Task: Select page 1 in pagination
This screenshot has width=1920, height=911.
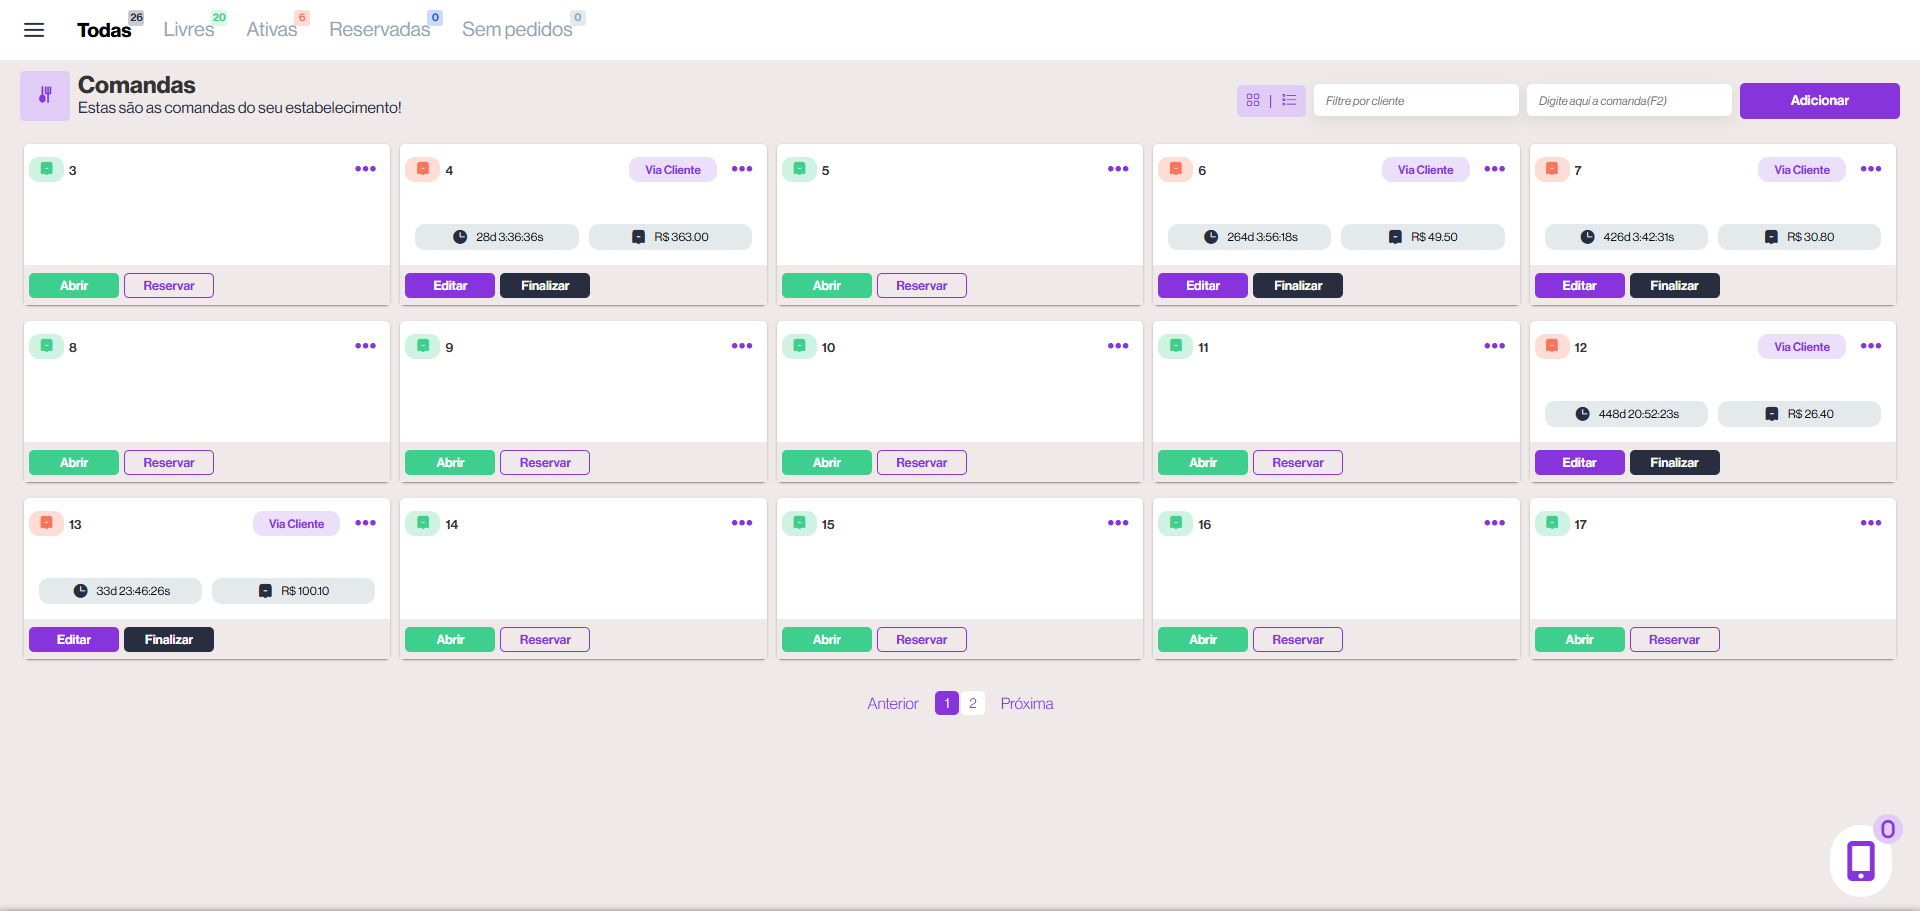Action: [947, 703]
